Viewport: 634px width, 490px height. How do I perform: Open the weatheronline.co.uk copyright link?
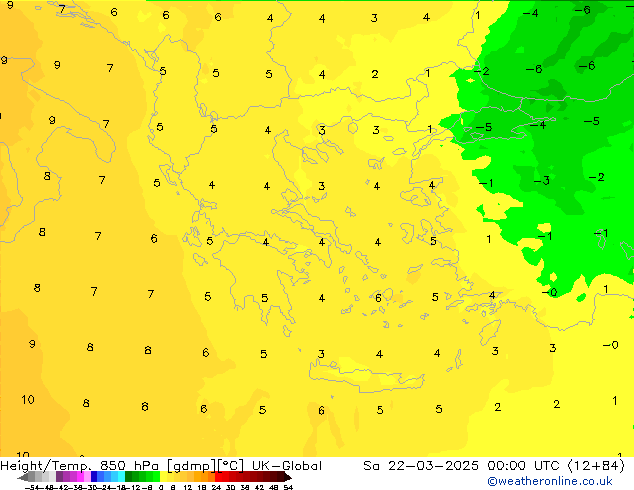(550, 481)
